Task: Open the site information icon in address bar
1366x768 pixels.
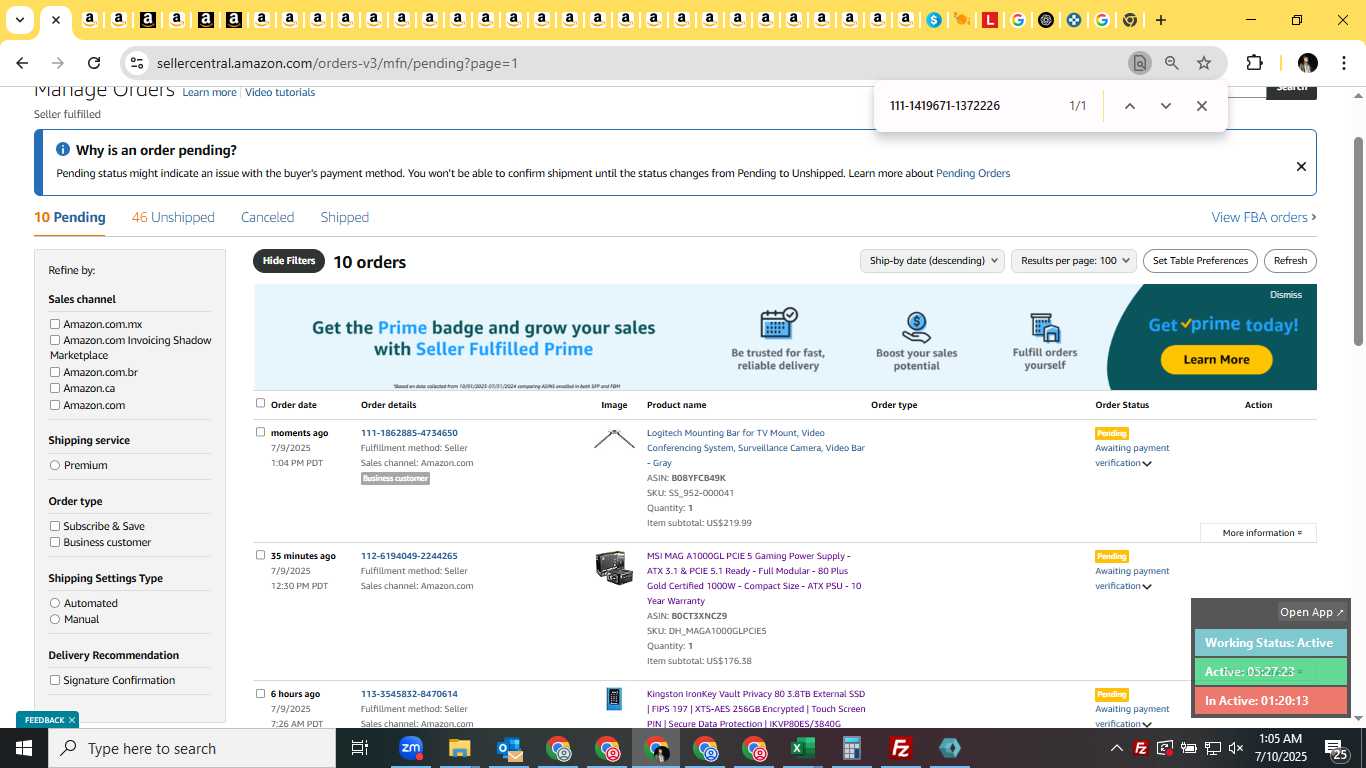Action: [x=137, y=63]
